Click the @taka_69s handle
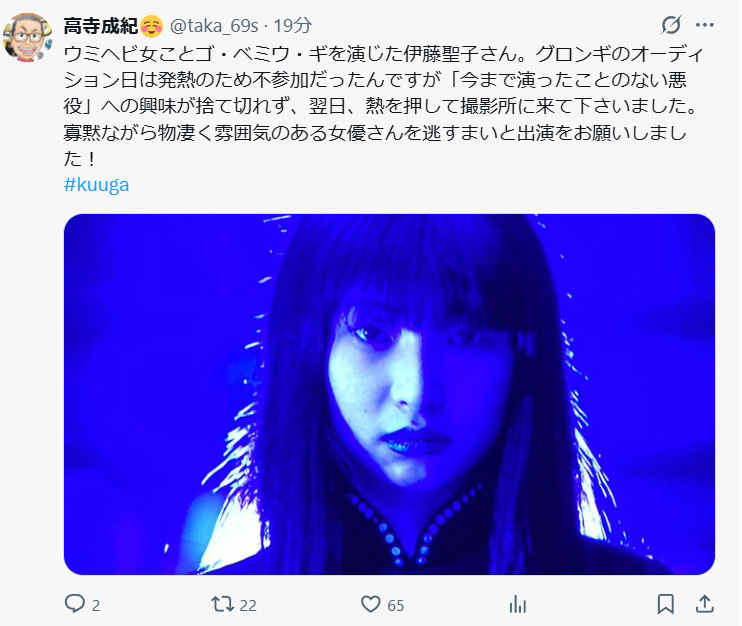Viewport: 742px width, 626px height. 214,26
